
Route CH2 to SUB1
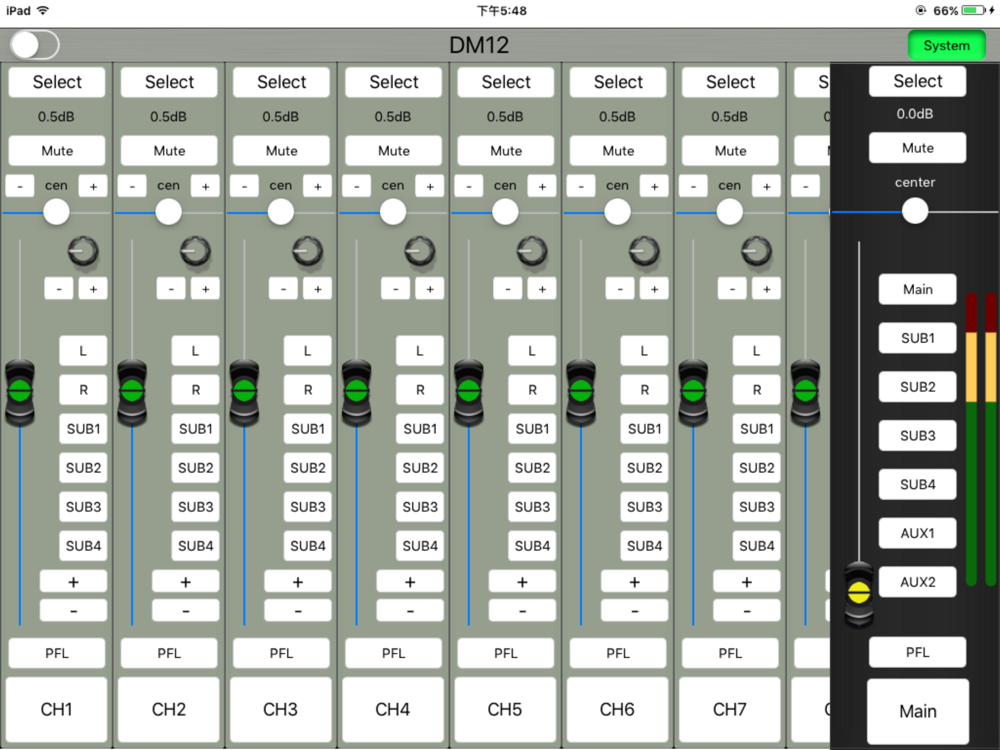(195, 429)
